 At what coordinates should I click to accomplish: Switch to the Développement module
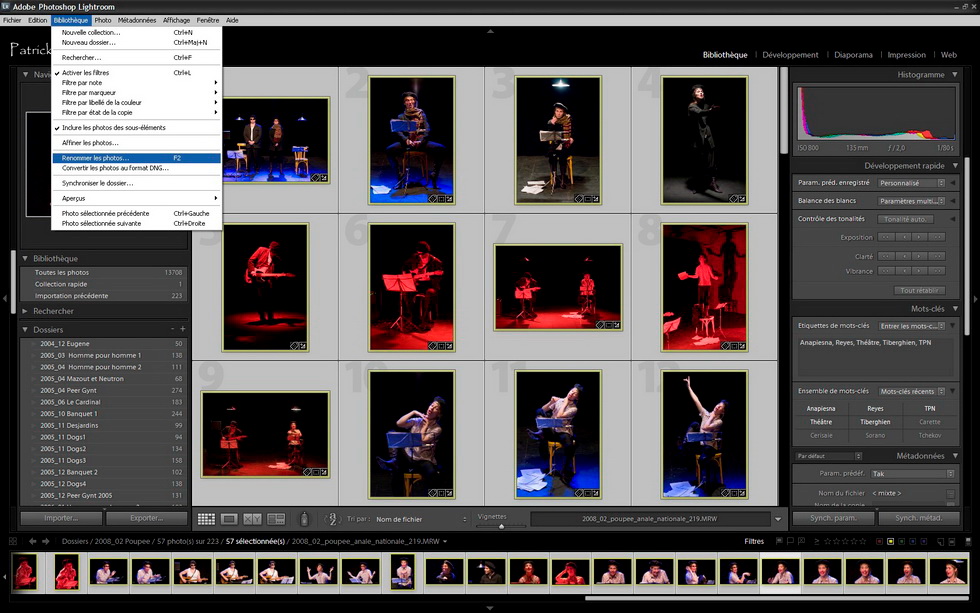[x=790, y=55]
